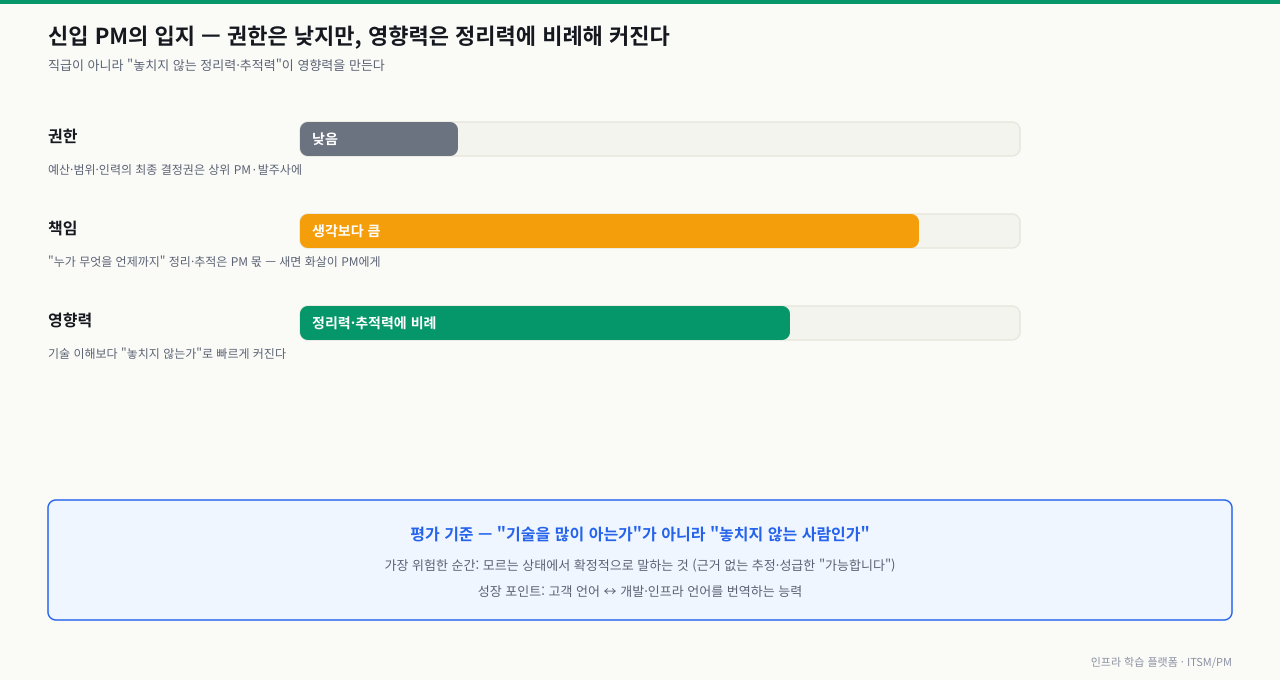Click the description 예산·범위·인력의 최종 결정권은

click(x=175, y=170)
